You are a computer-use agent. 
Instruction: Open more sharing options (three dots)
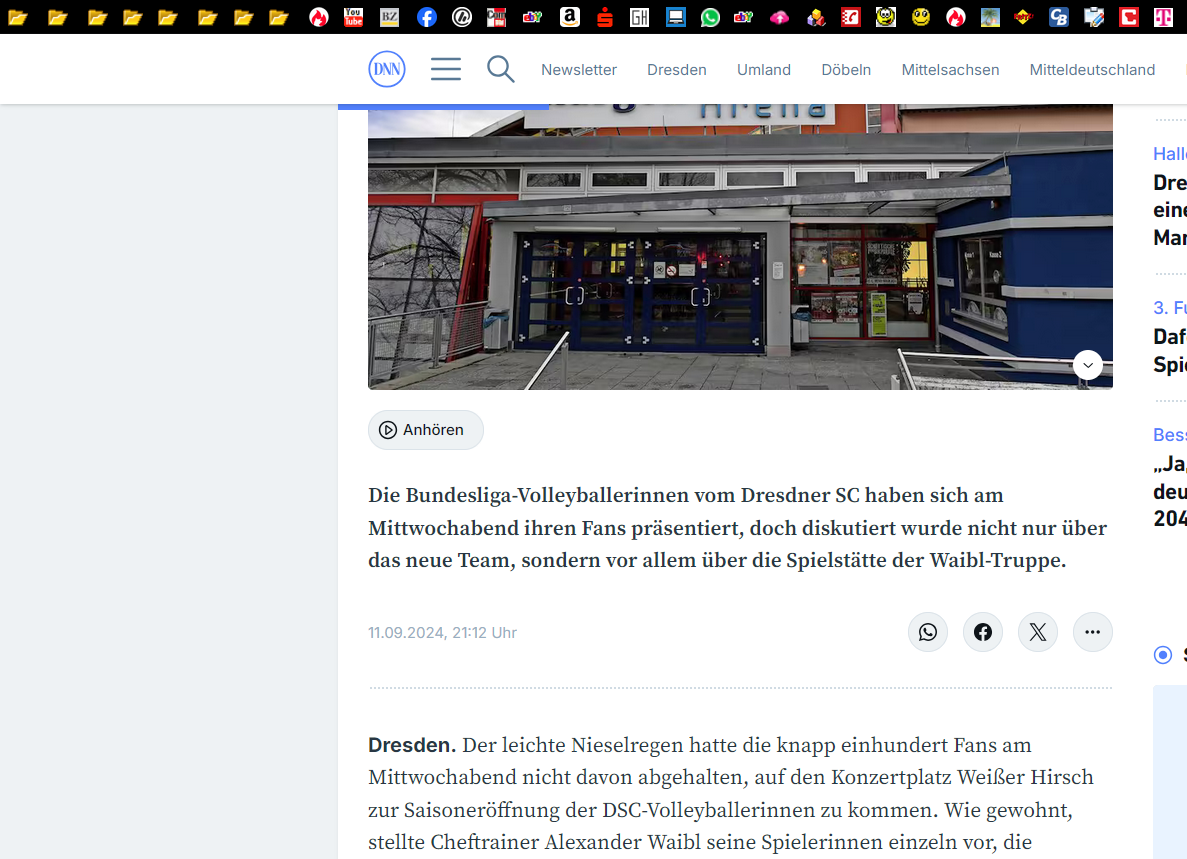tap(1092, 632)
